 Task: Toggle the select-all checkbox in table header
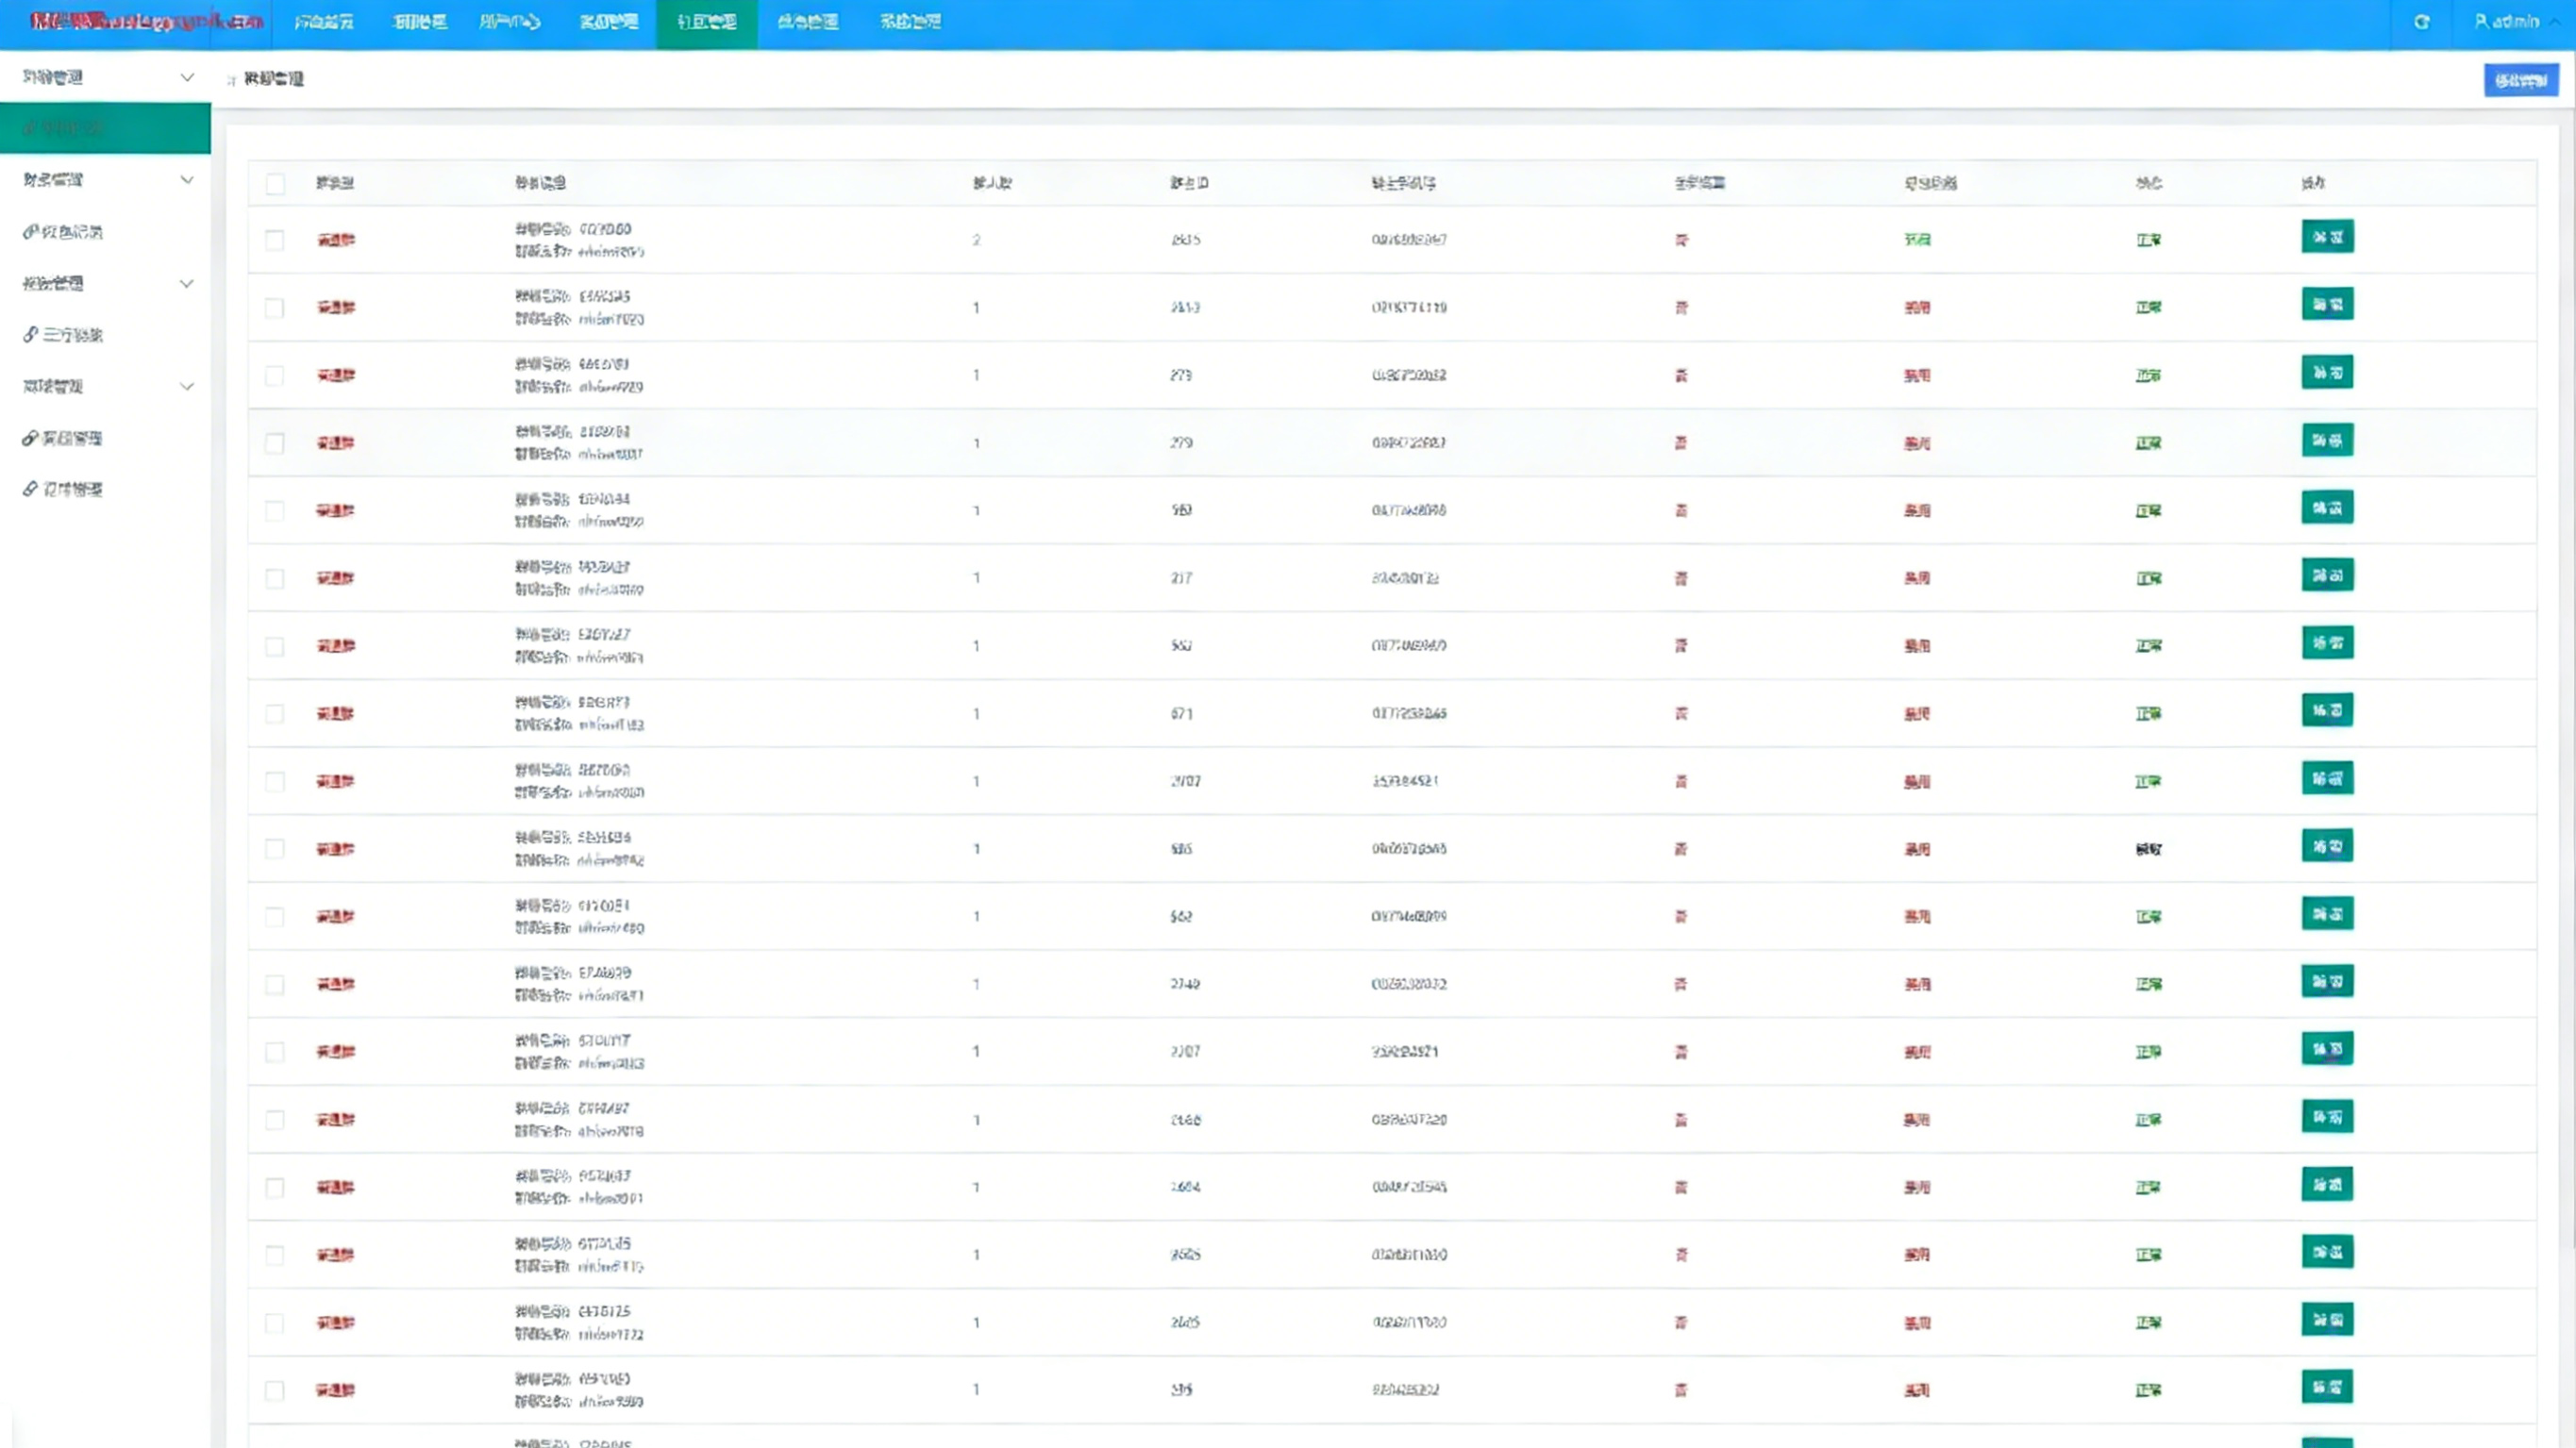[x=275, y=183]
